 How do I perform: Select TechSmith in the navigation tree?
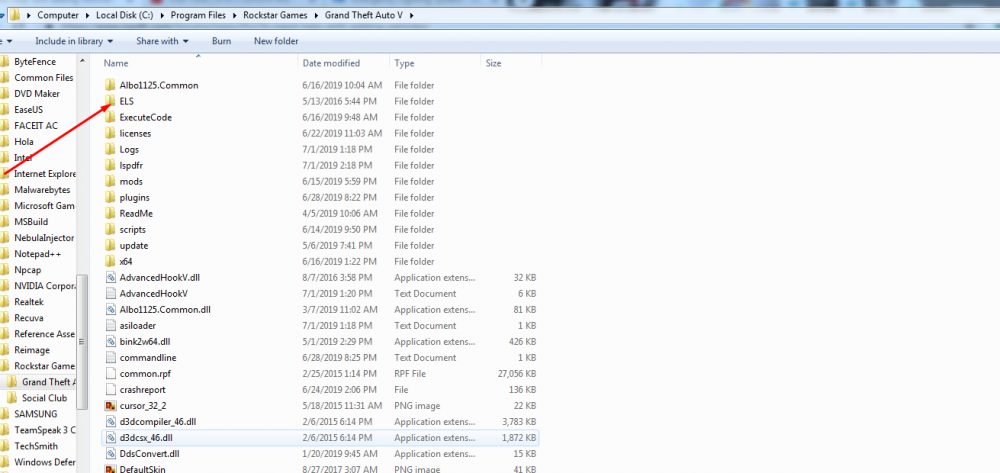(x=36, y=446)
